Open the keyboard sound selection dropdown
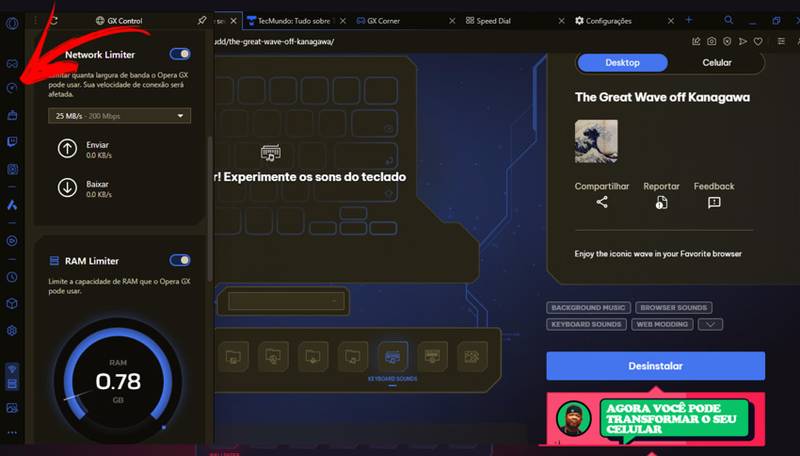Viewport: 800px width, 456px height. pyautogui.click(x=286, y=301)
